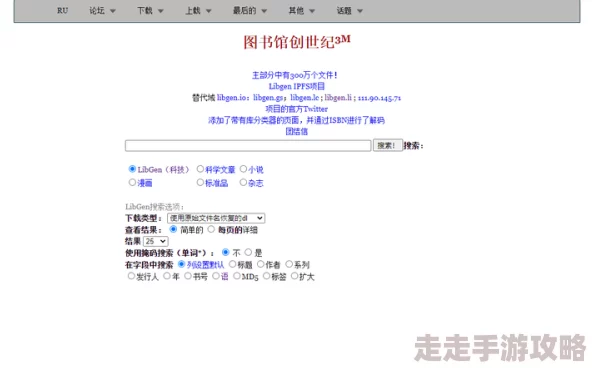Select the 标准品 radio button
The image size is (594, 372).
tap(200, 183)
